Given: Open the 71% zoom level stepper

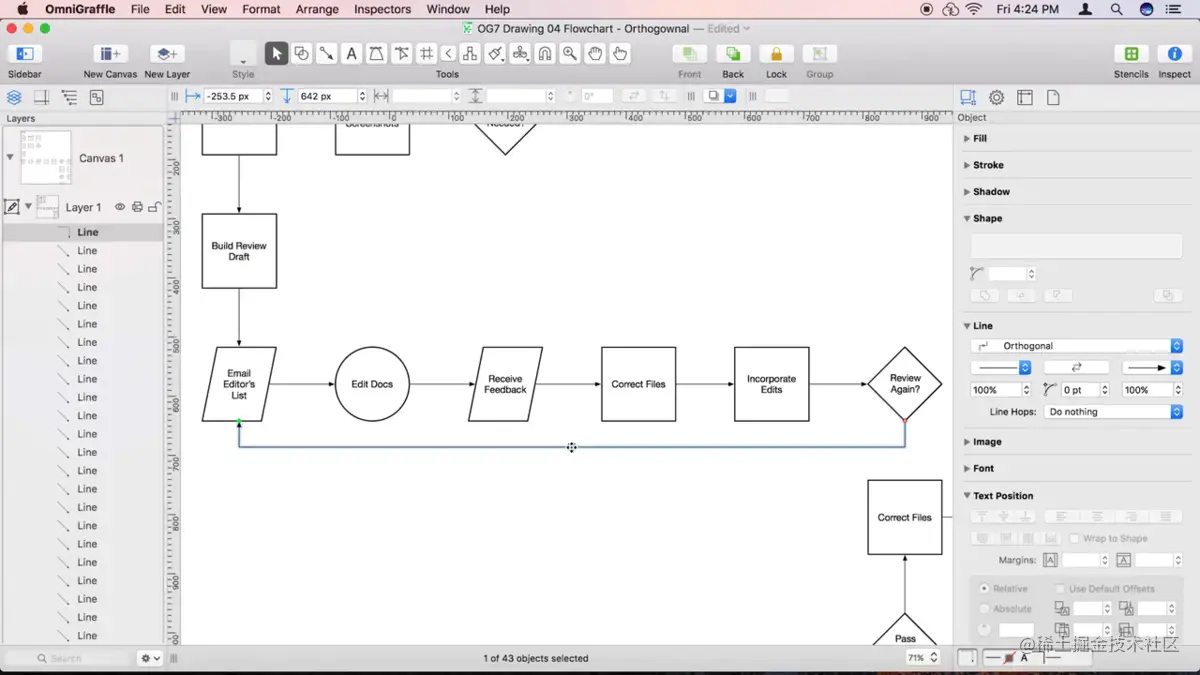Looking at the screenshot, I should pos(934,658).
